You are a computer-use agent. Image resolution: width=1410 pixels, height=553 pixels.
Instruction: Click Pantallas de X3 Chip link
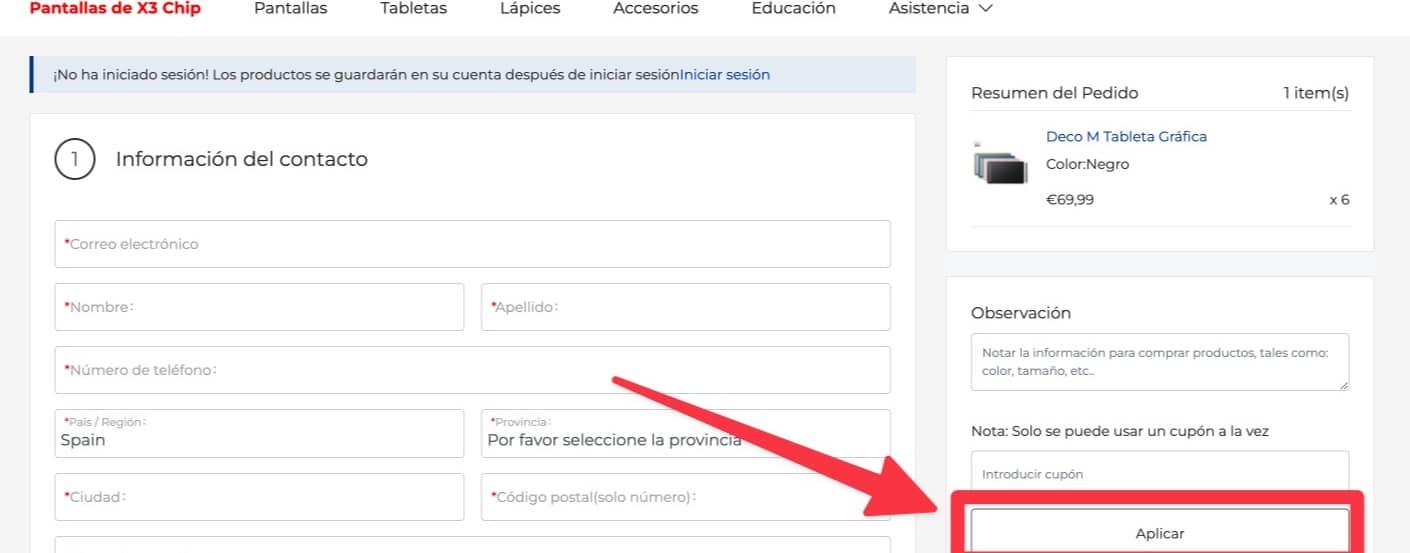(x=115, y=9)
